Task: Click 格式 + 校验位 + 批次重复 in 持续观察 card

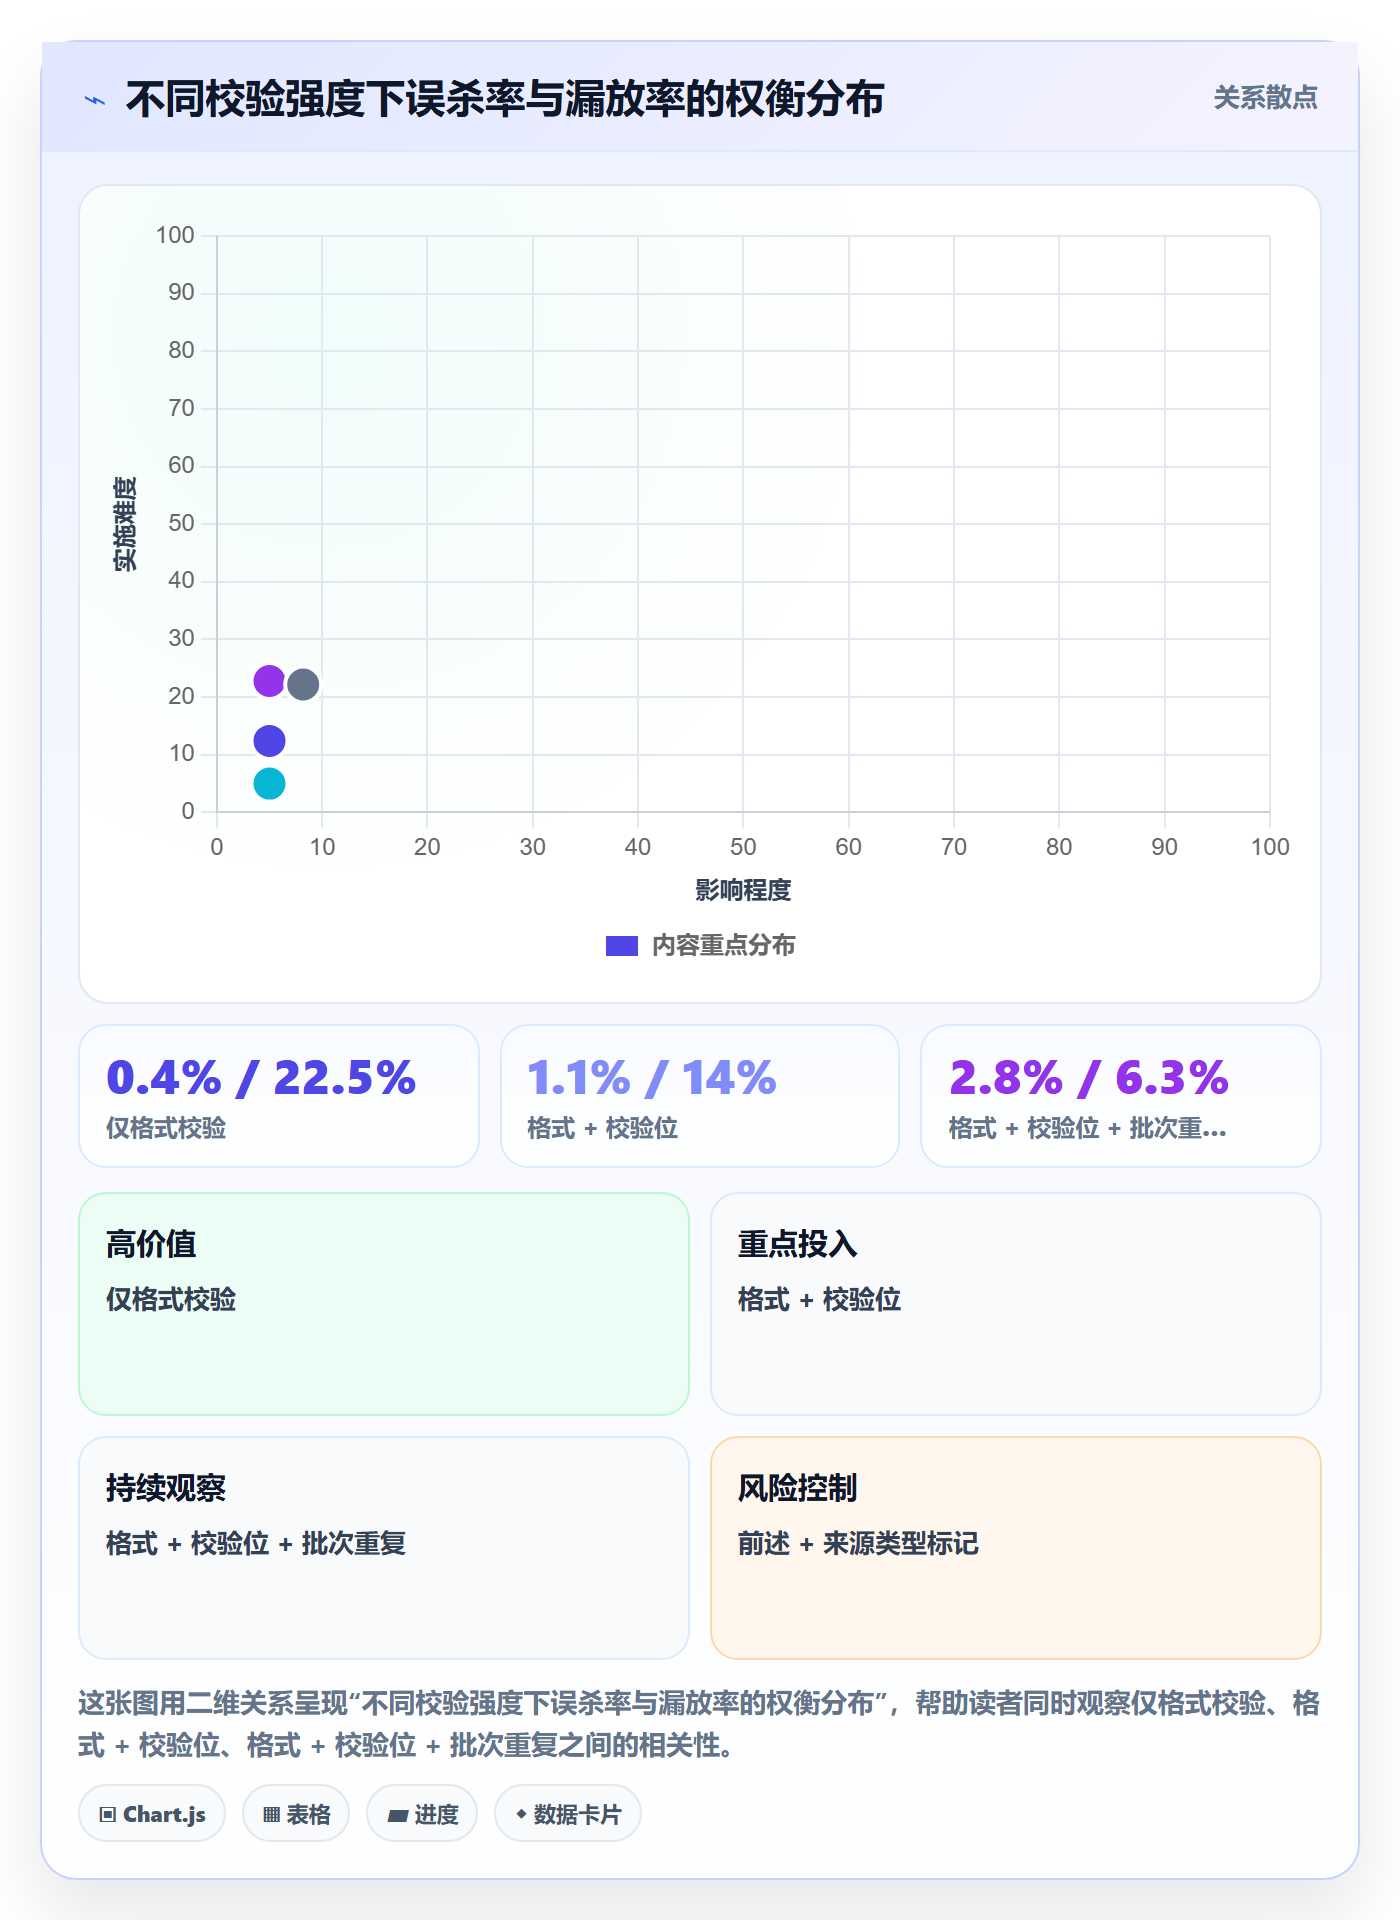Action: point(256,1544)
